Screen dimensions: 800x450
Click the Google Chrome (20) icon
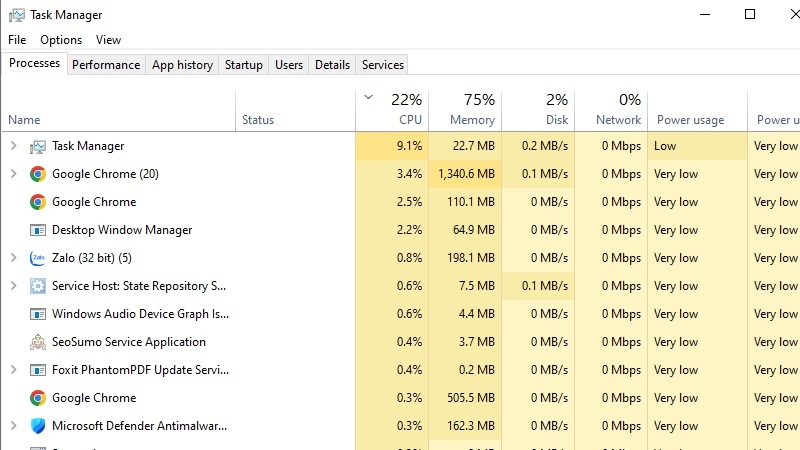coord(38,174)
